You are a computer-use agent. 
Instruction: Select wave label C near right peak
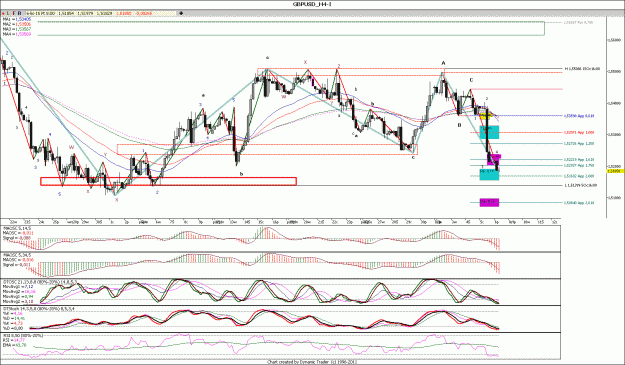[471, 80]
